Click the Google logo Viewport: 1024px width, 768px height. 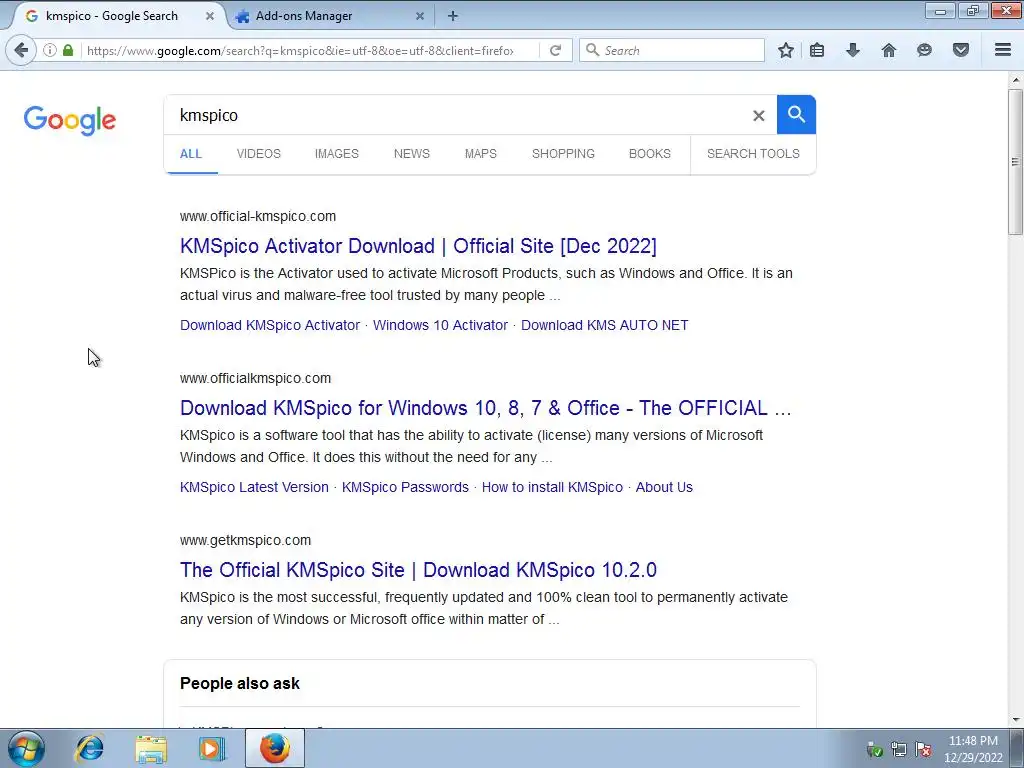[x=70, y=120]
